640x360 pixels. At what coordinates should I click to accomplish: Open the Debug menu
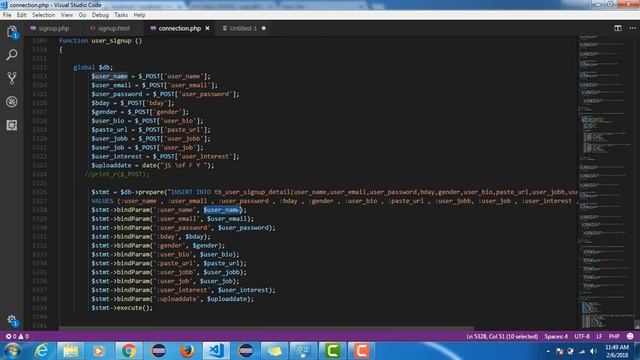tap(100, 15)
